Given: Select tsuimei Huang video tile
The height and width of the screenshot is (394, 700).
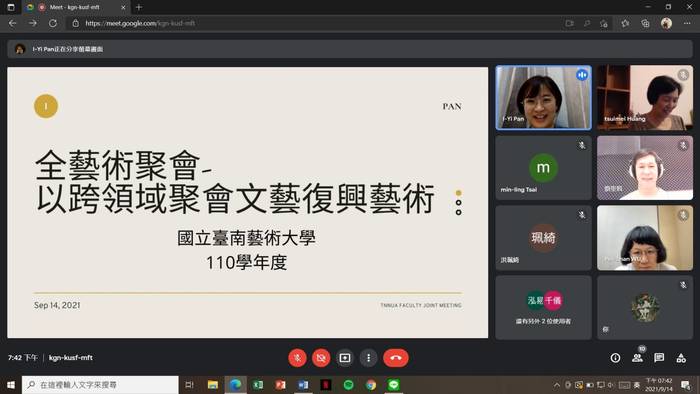Looking at the screenshot, I should (x=645, y=98).
